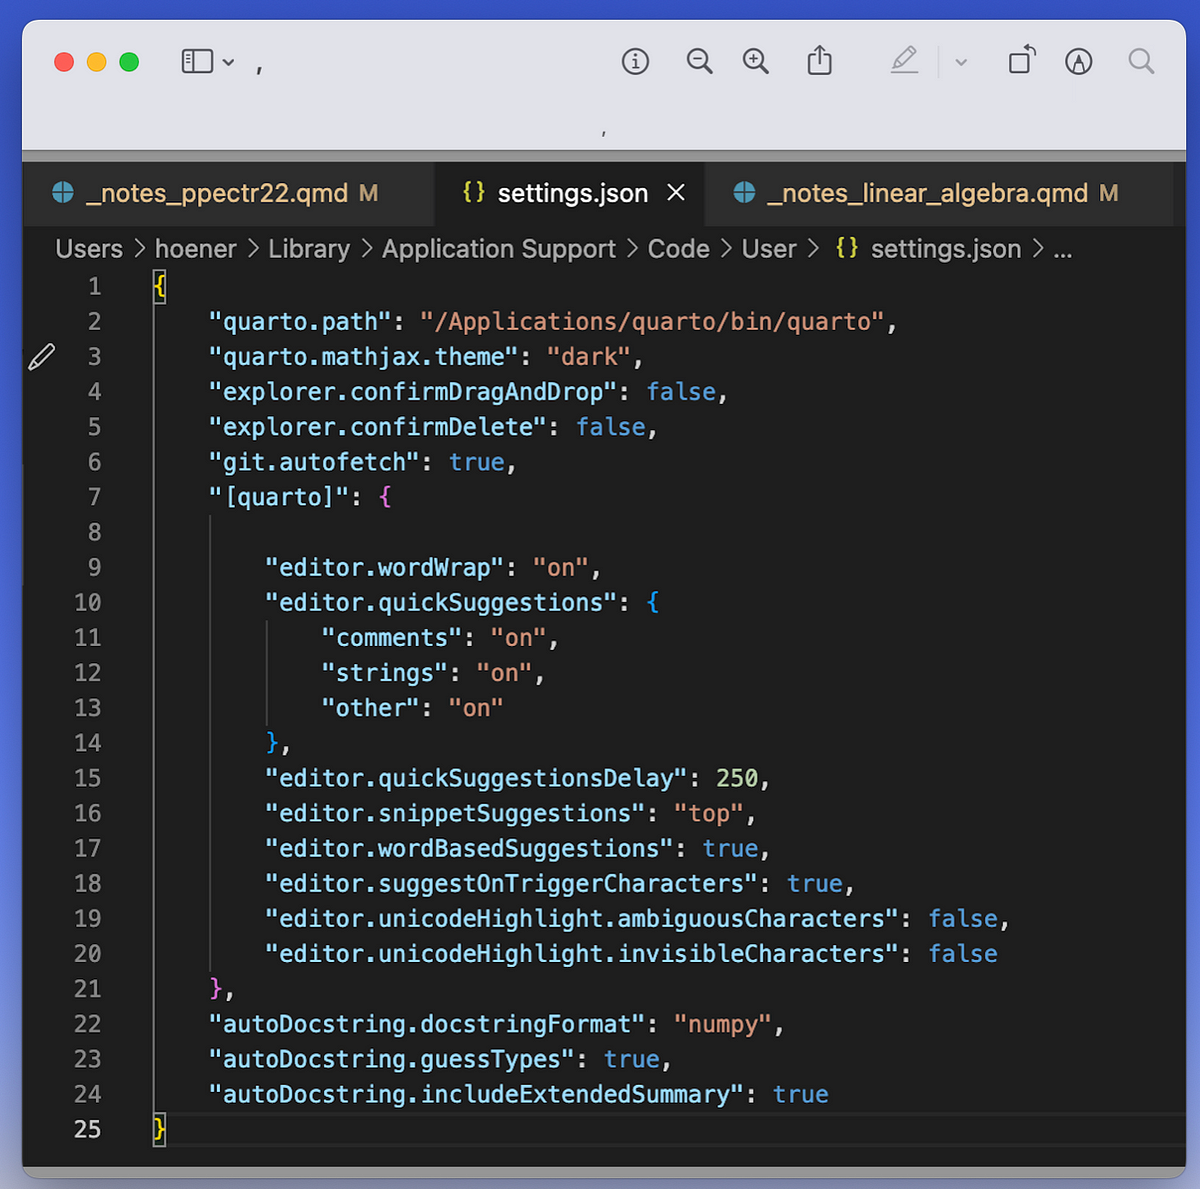This screenshot has height=1189, width=1200.
Task: Show image info inspector
Action: (x=635, y=62)
